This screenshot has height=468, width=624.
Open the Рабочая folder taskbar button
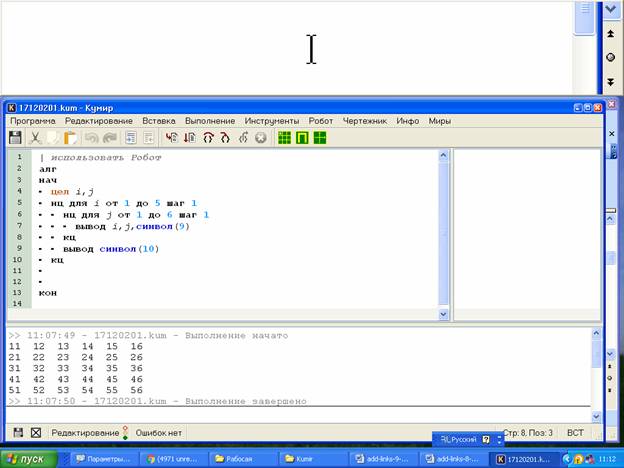click(x=244, y=459)
